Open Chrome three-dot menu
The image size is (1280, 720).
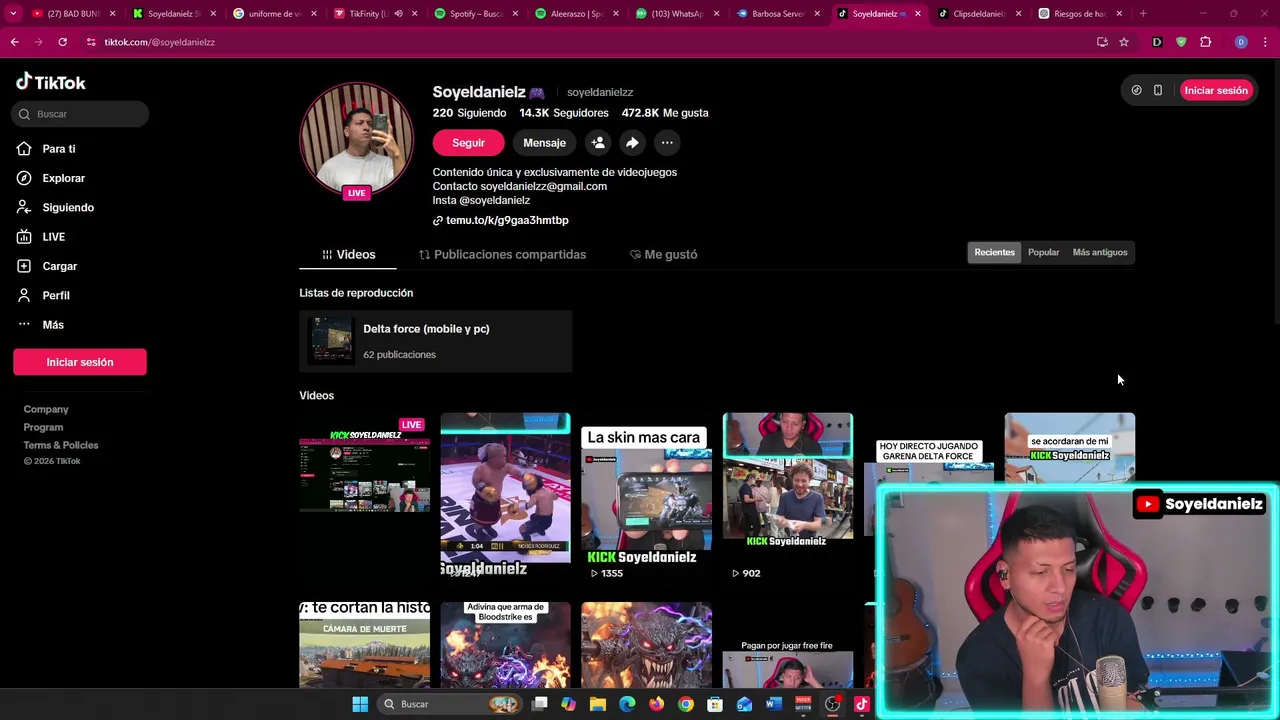click(1266, 42)
